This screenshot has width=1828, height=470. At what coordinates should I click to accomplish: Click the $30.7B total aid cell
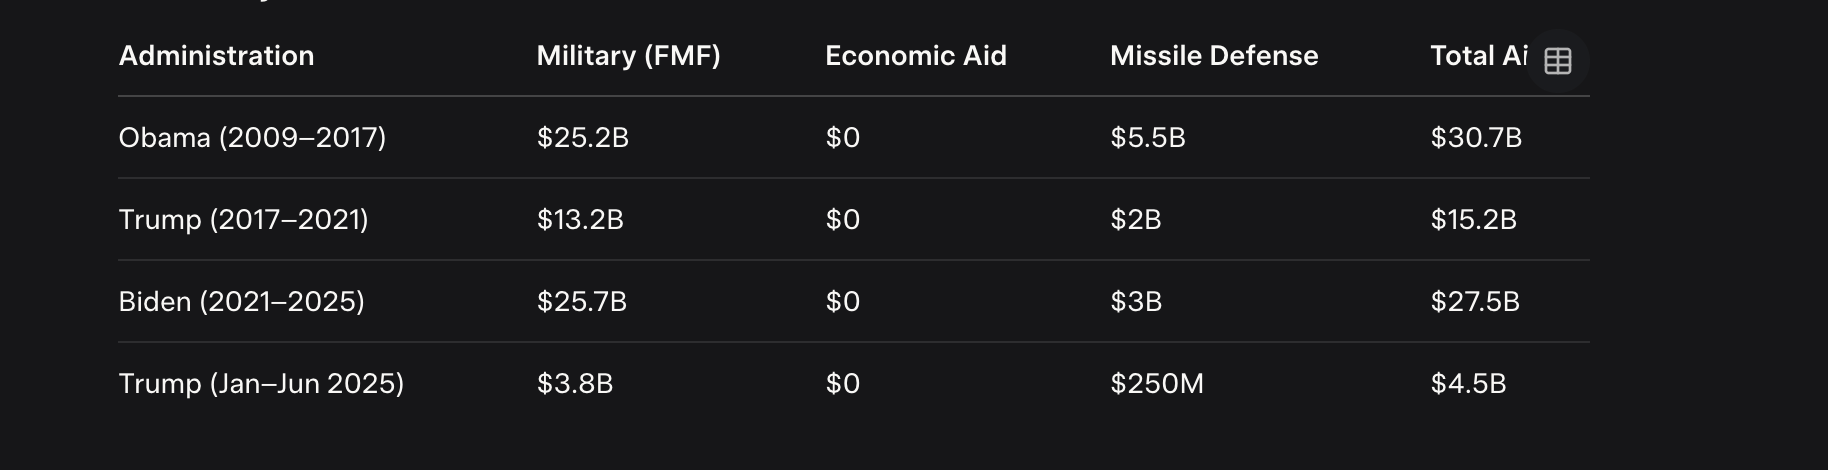coord(1476,138)
